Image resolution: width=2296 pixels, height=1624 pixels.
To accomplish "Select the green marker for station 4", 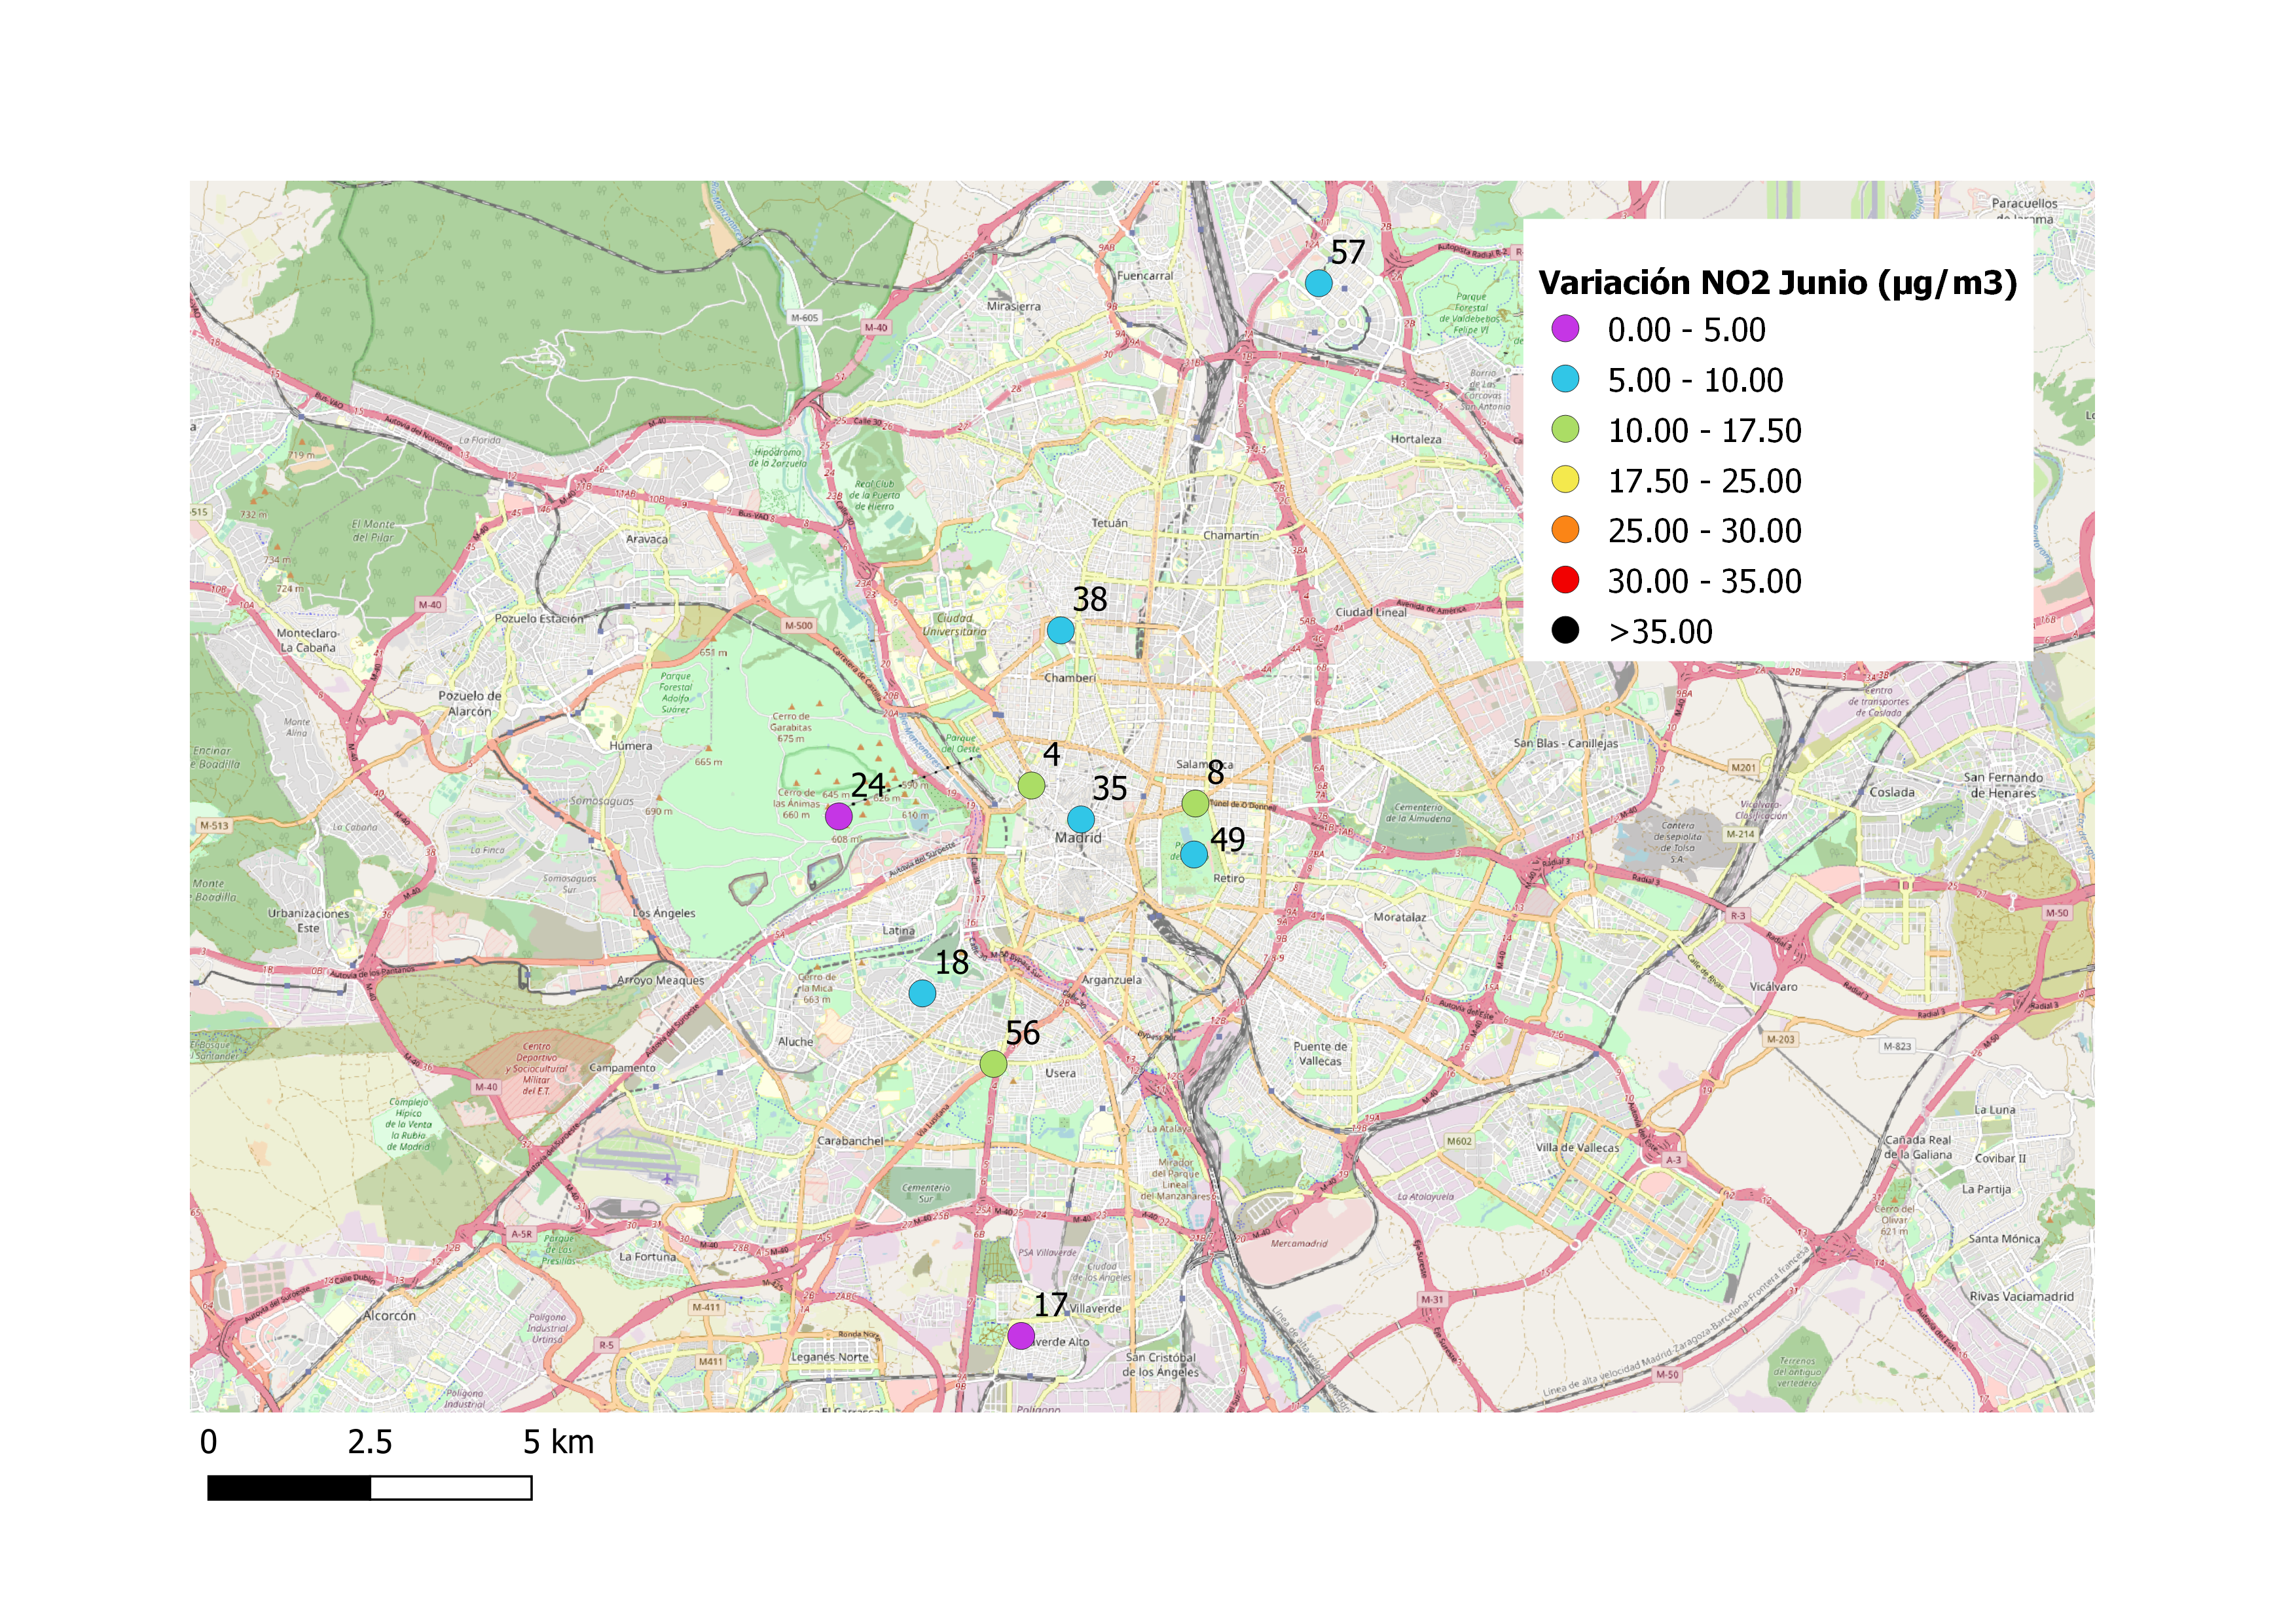I will point(1031,785).
